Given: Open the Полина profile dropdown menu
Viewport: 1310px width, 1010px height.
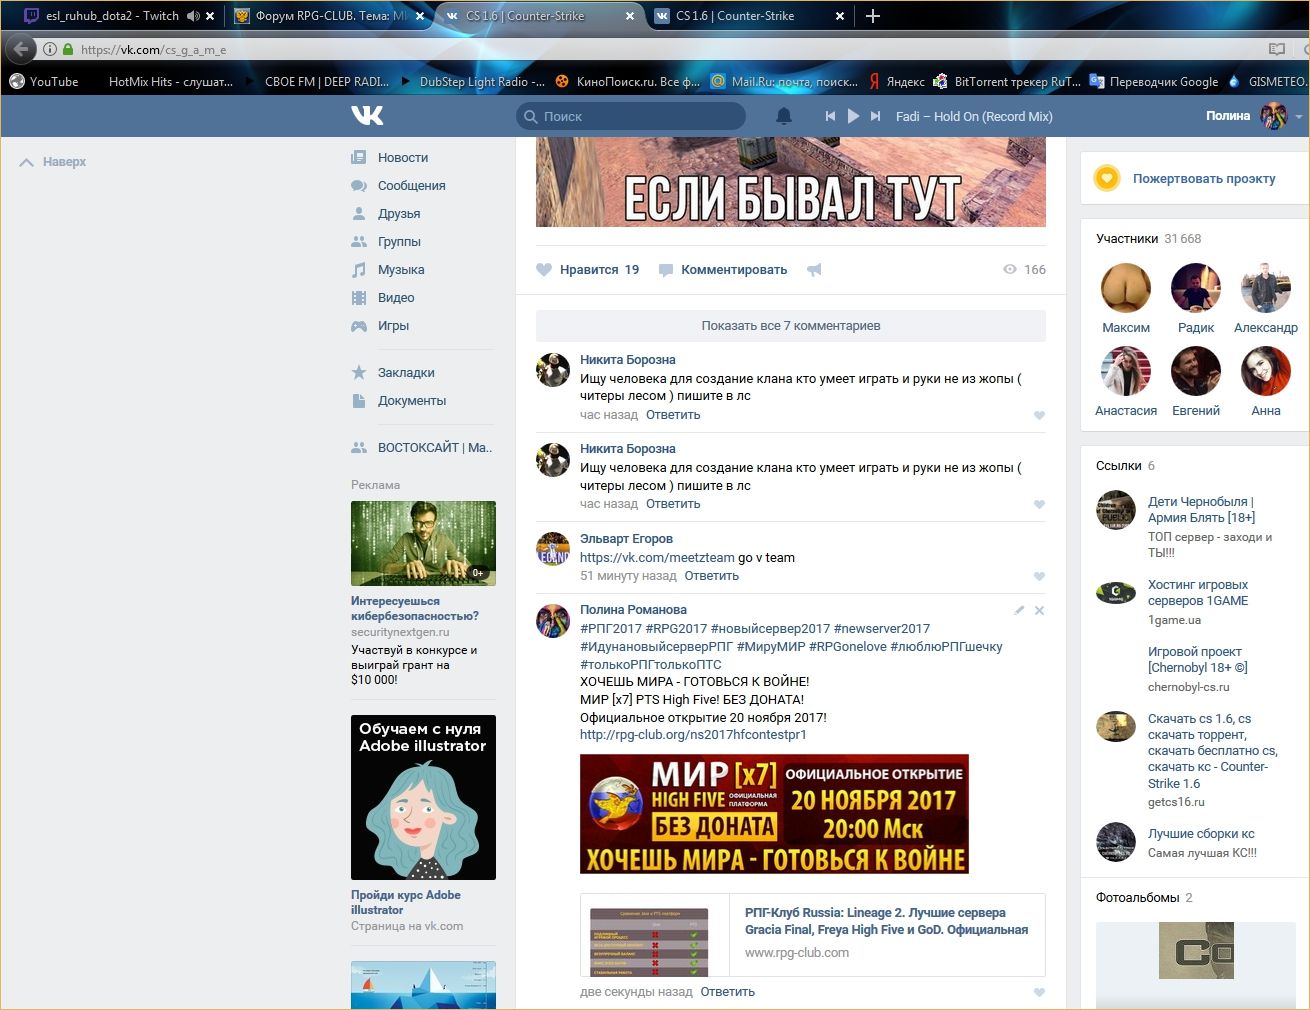Looking at the screenshot, I should (x=1298, y=117).
